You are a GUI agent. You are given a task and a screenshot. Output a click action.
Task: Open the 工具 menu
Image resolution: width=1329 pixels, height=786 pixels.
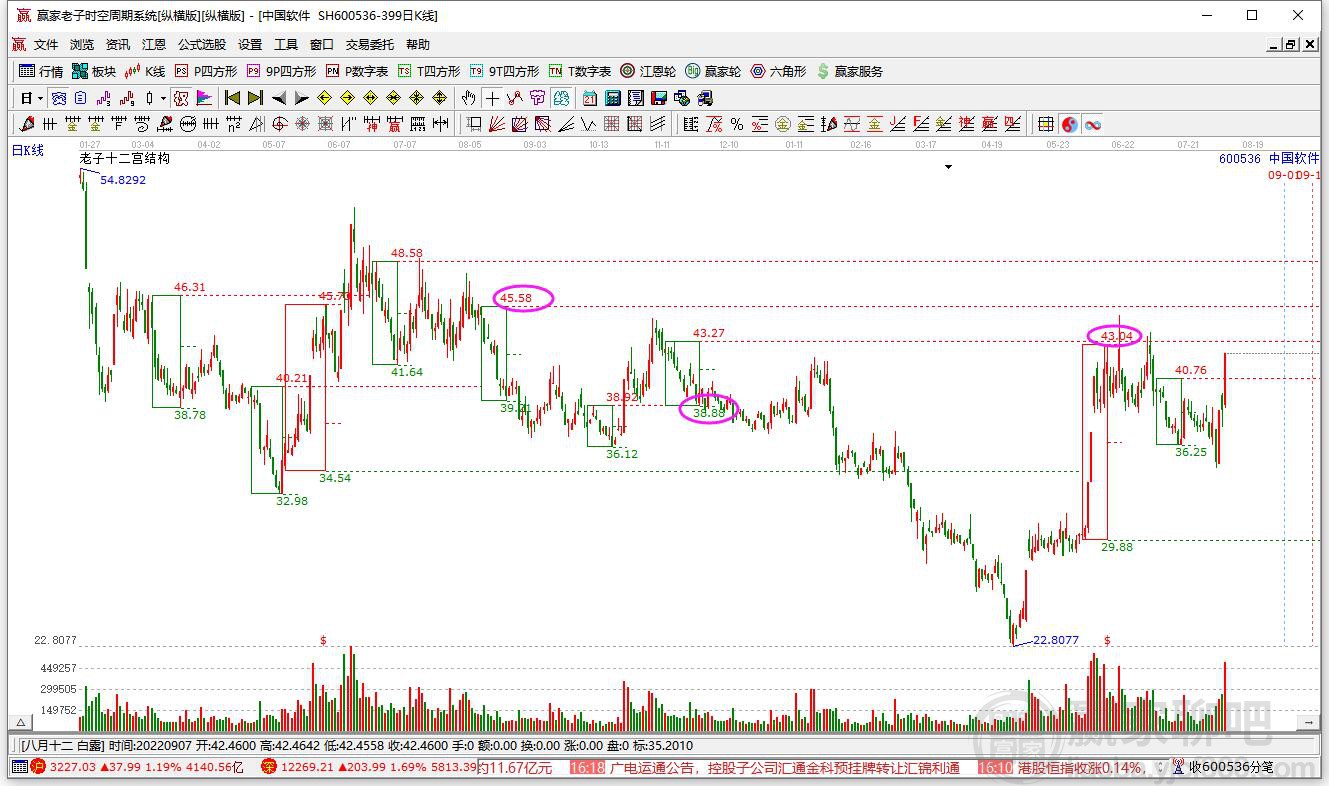pyautogui.click(x=286, y=45)
